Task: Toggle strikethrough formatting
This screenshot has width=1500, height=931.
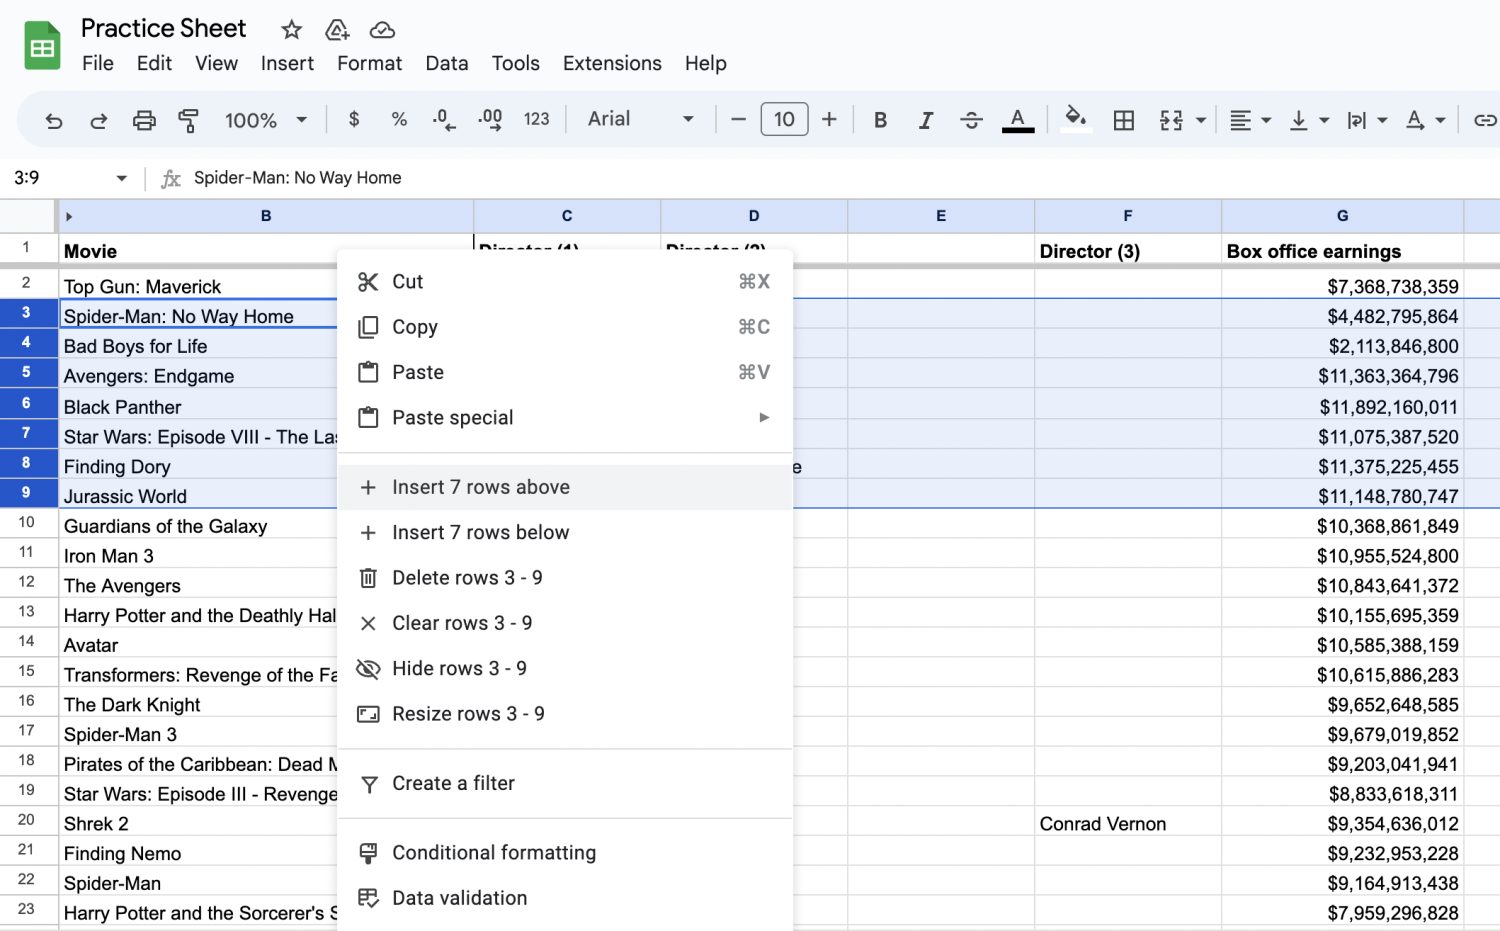Action: click(971, 120)
